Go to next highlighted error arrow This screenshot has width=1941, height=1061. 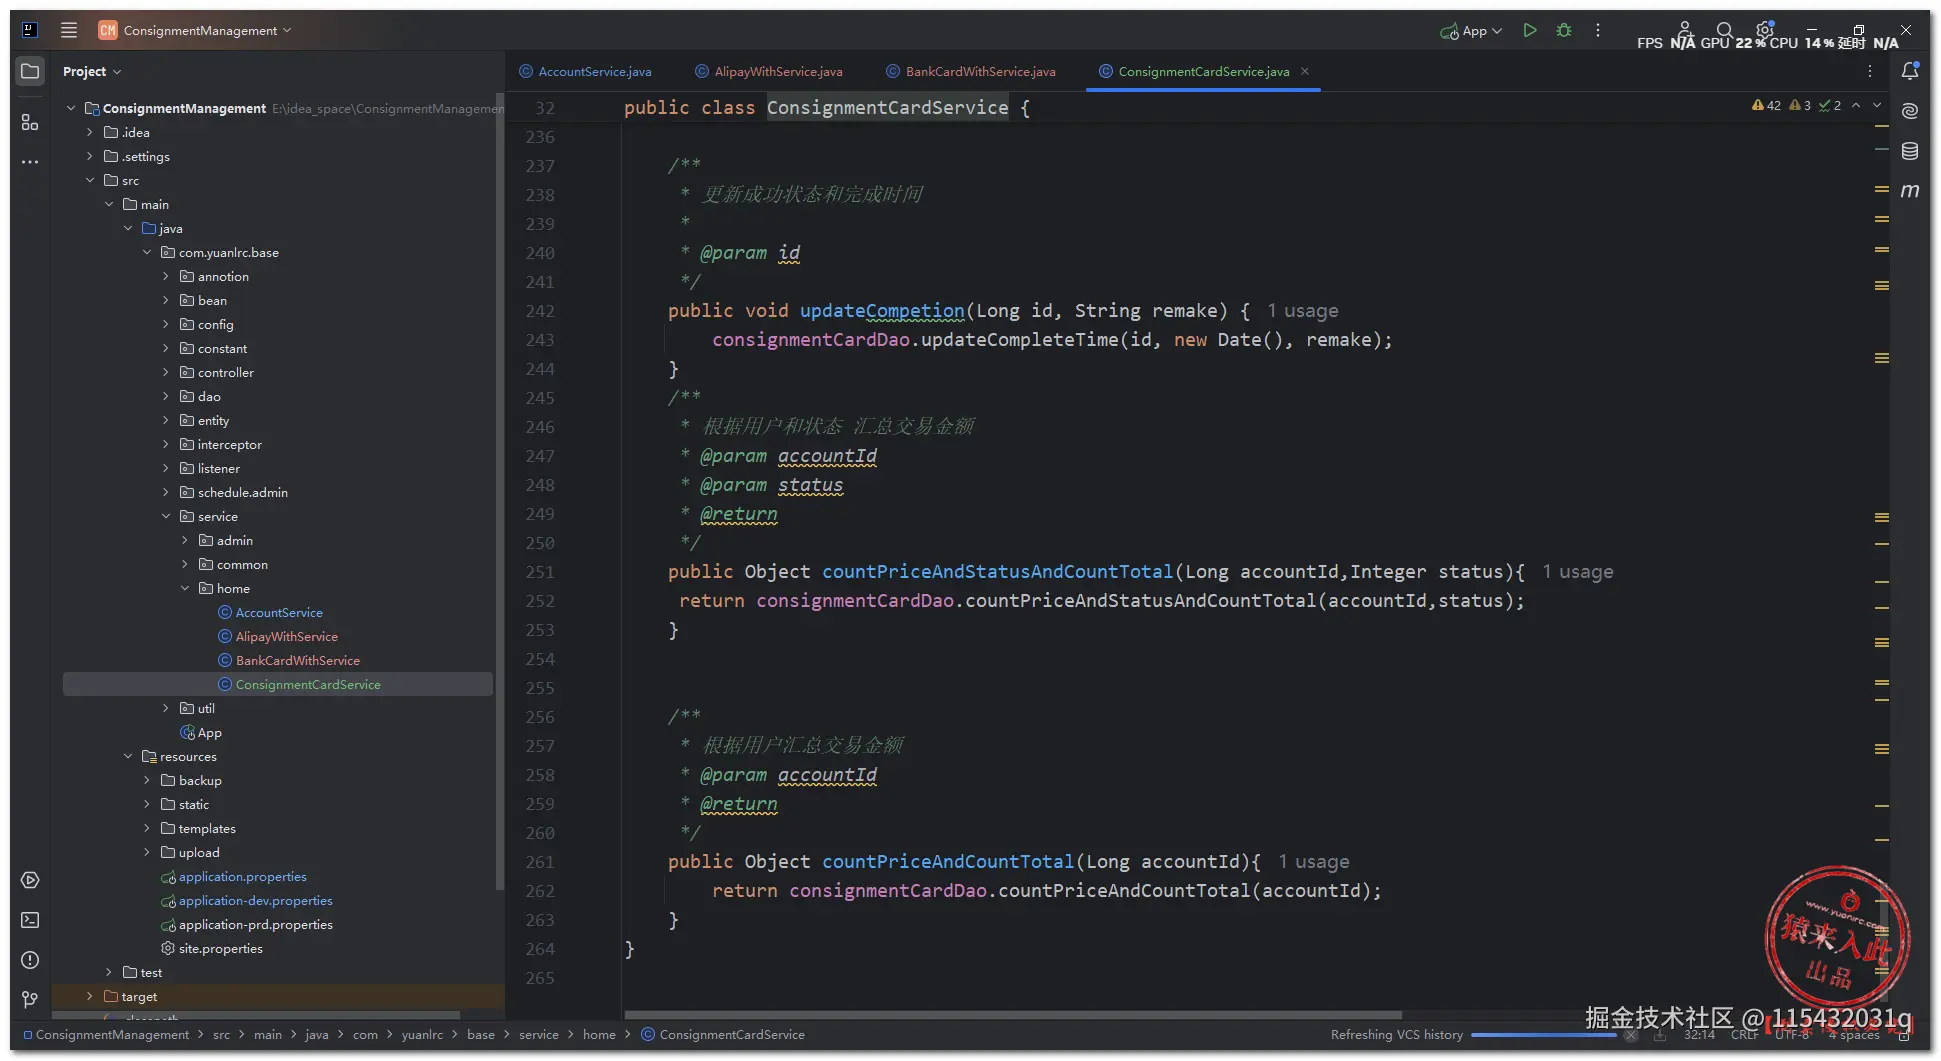(1877, 105)
